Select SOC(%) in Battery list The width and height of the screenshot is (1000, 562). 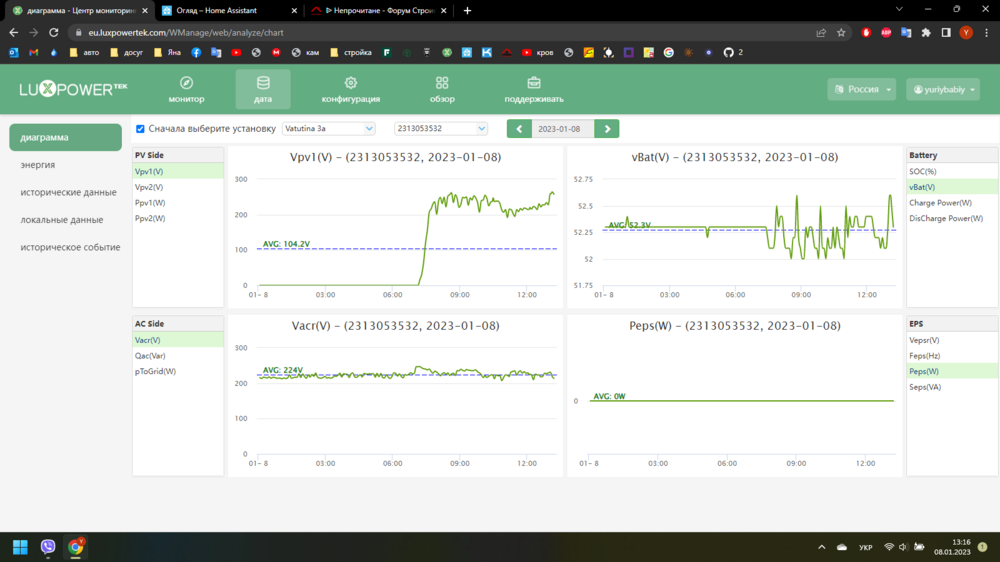coord(923,171)
